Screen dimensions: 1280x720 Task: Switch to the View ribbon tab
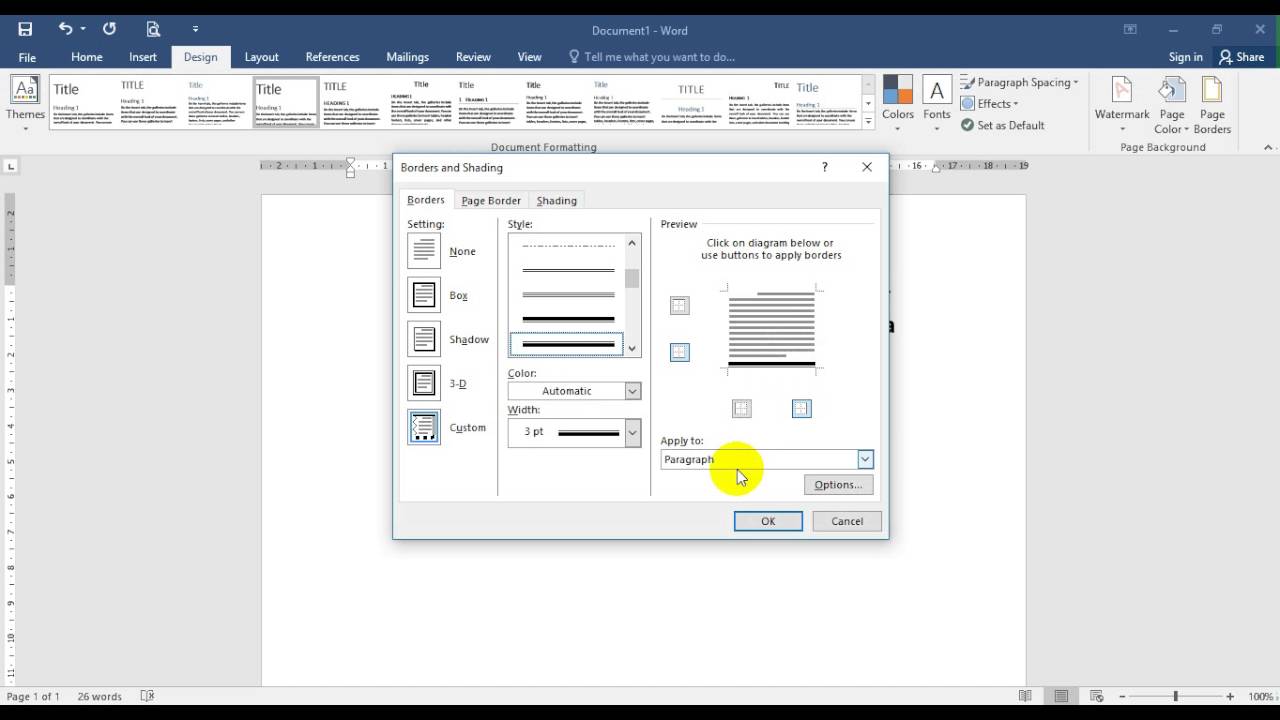coord(530,57)
